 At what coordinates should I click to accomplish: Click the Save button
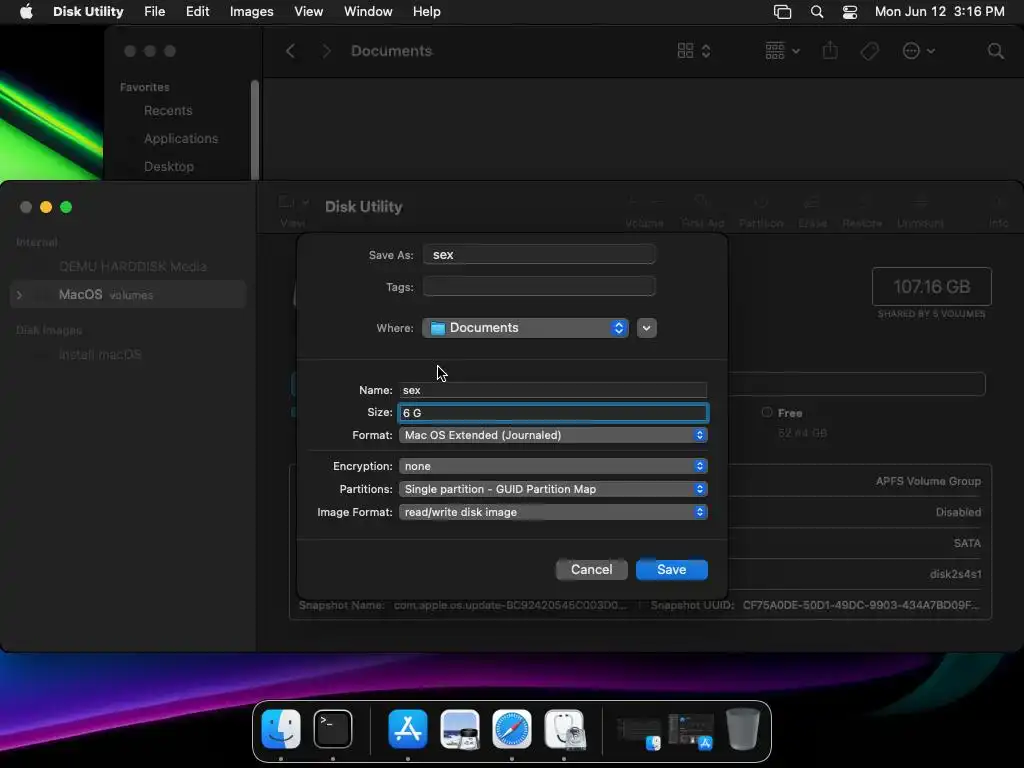tap(671, 569)
